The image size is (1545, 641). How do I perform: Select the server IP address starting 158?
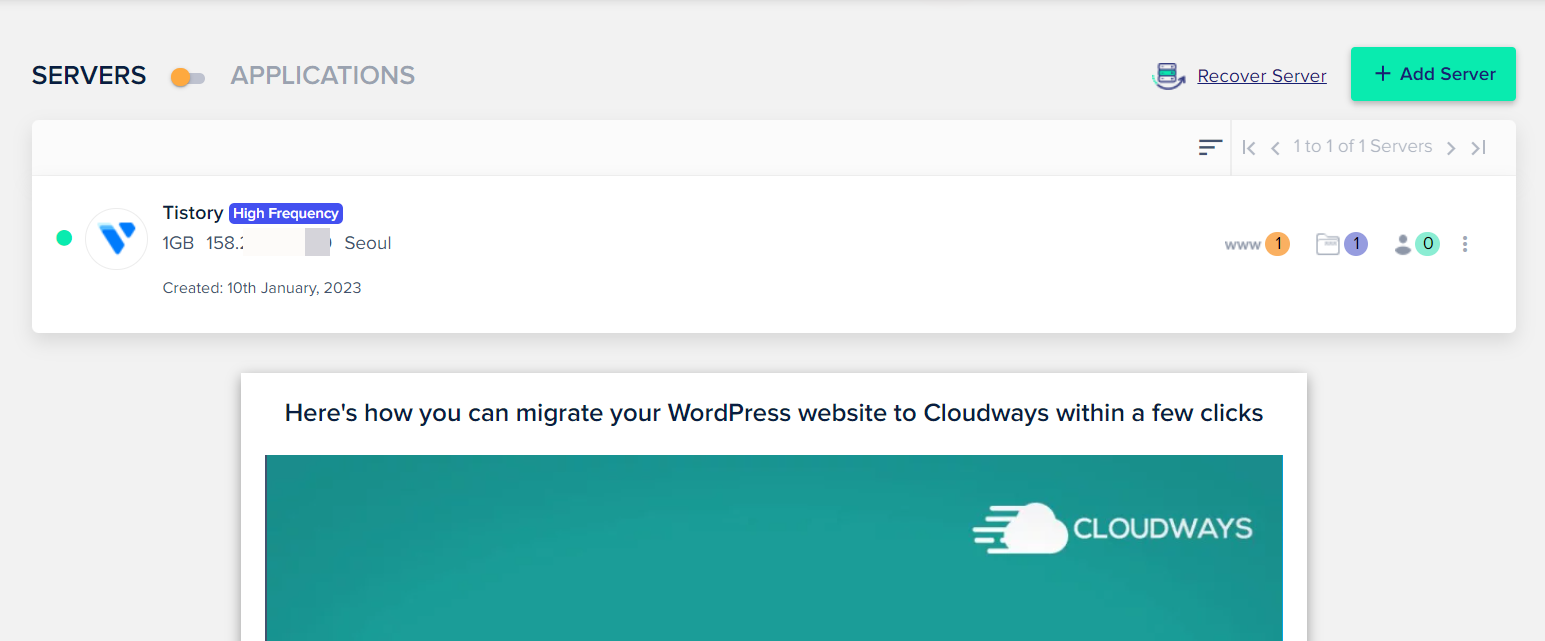point(268,243)
